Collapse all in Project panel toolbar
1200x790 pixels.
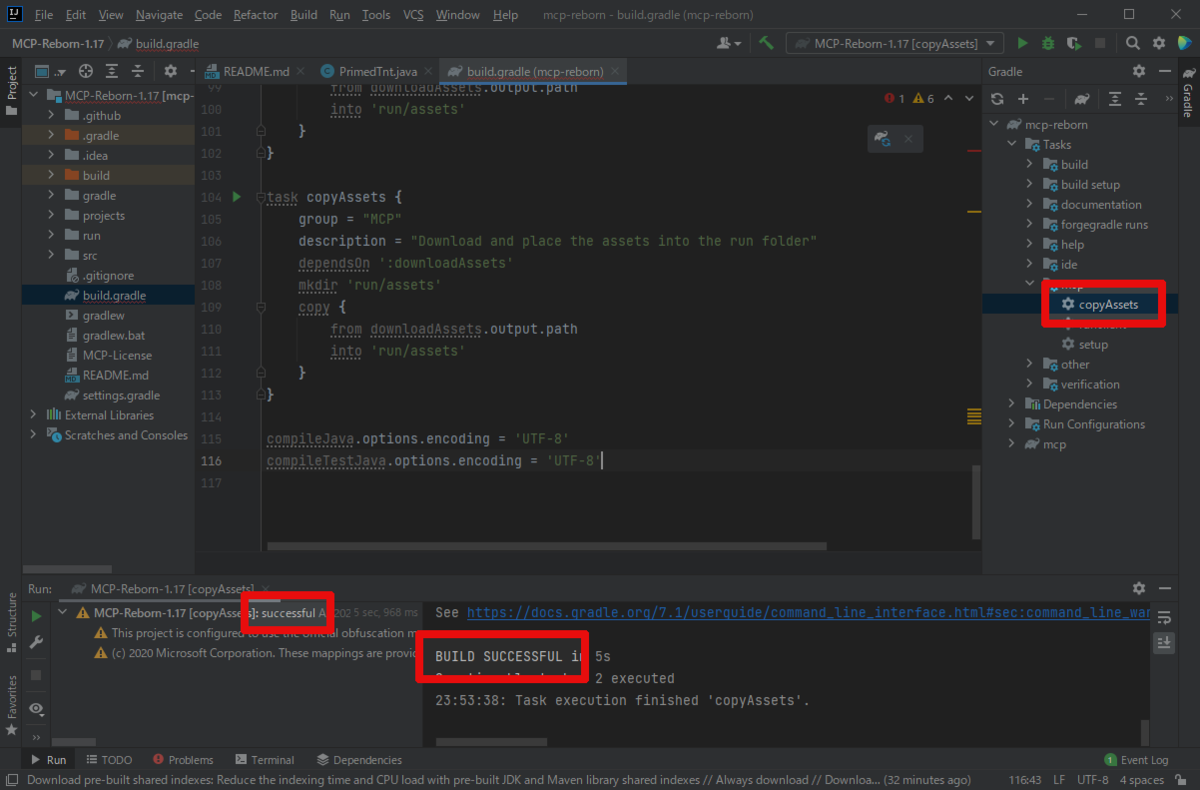coord(138,71)
